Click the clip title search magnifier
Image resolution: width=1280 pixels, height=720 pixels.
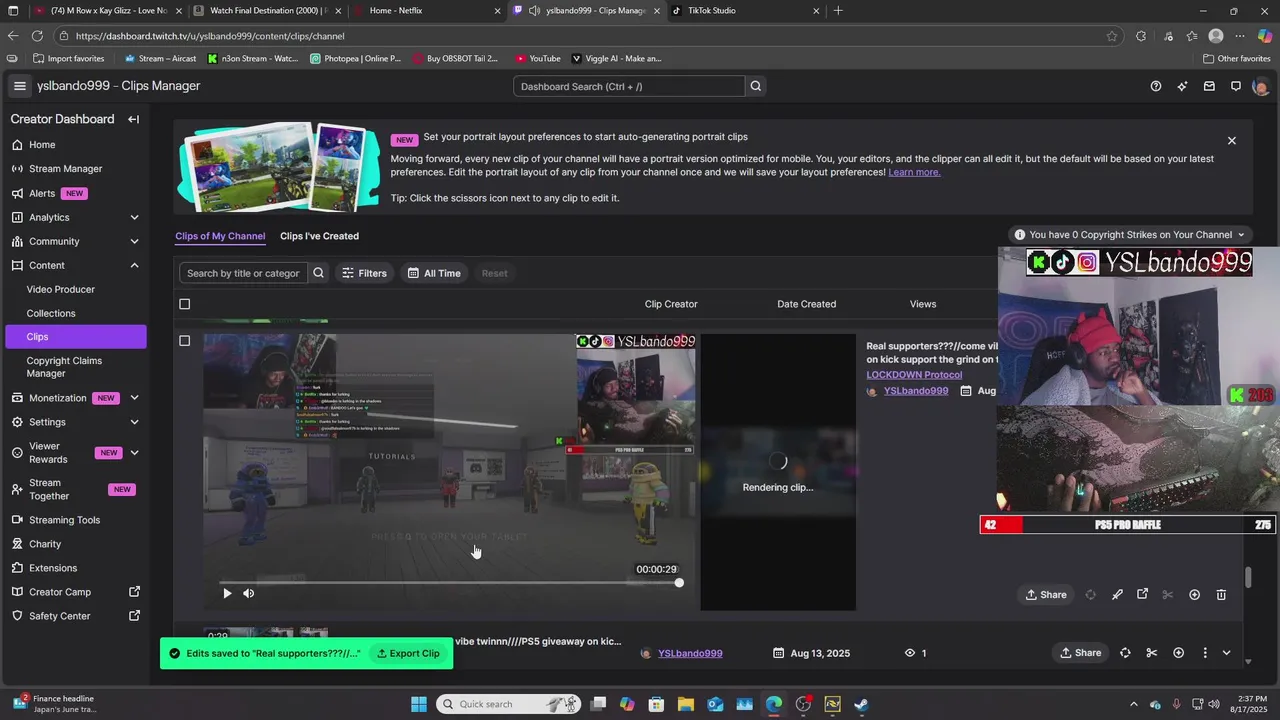coord(318,273)
